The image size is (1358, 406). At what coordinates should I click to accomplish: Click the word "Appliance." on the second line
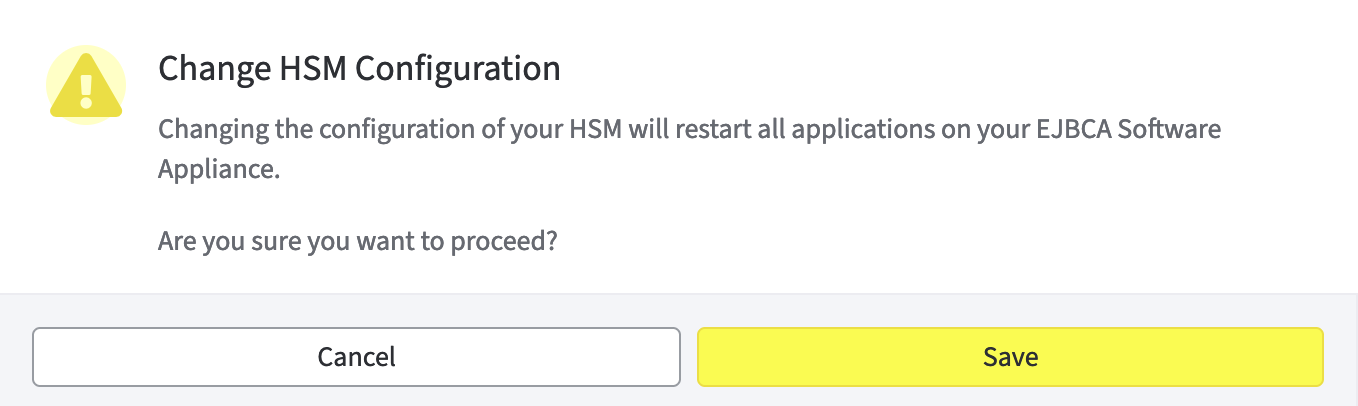[216, 169]
